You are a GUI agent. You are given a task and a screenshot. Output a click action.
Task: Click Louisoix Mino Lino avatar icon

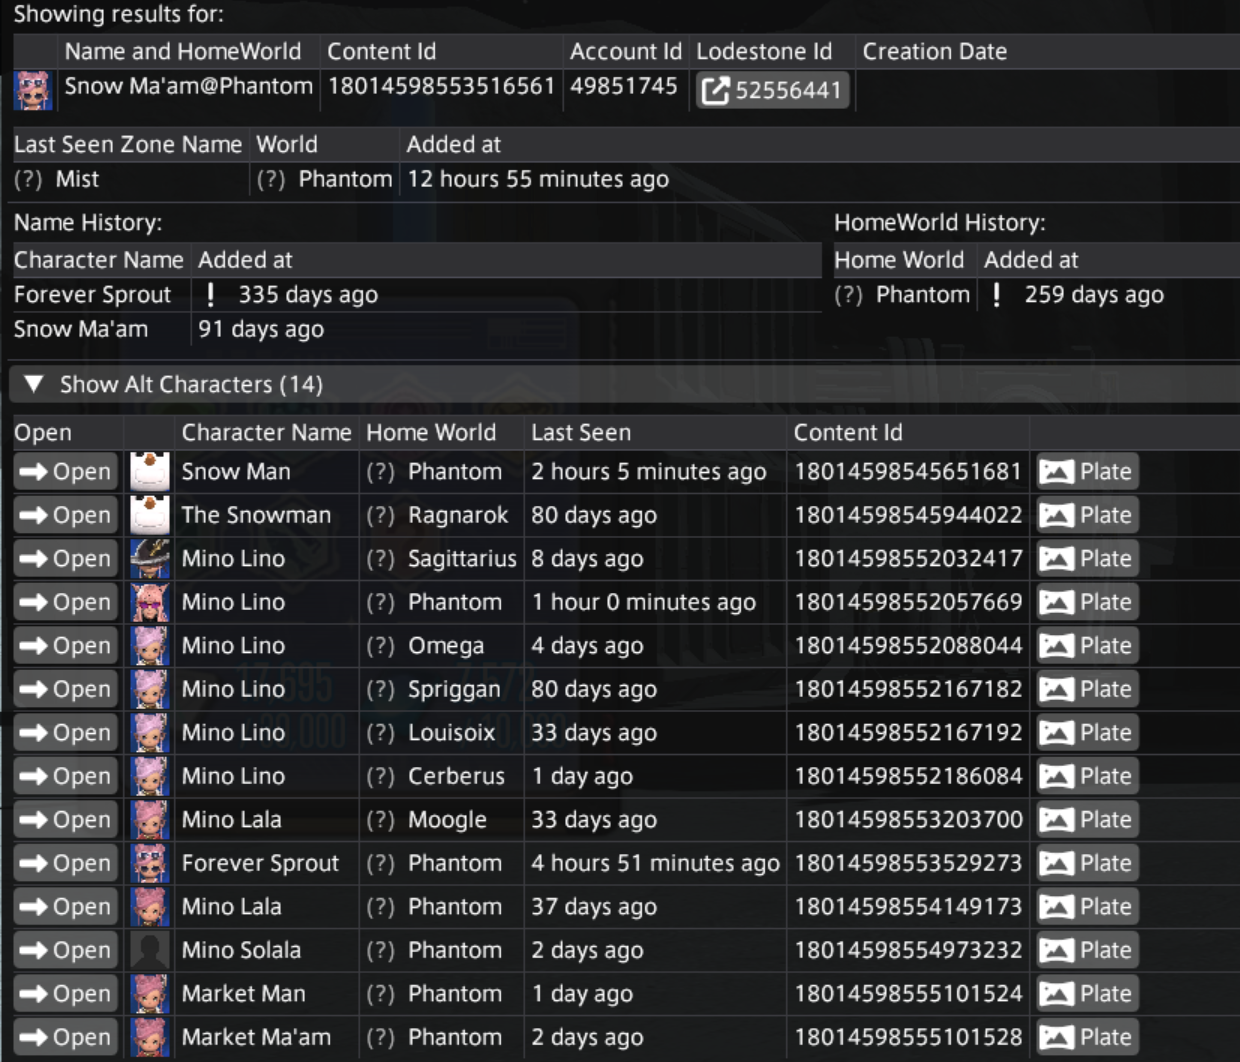[x=150, y=733]
